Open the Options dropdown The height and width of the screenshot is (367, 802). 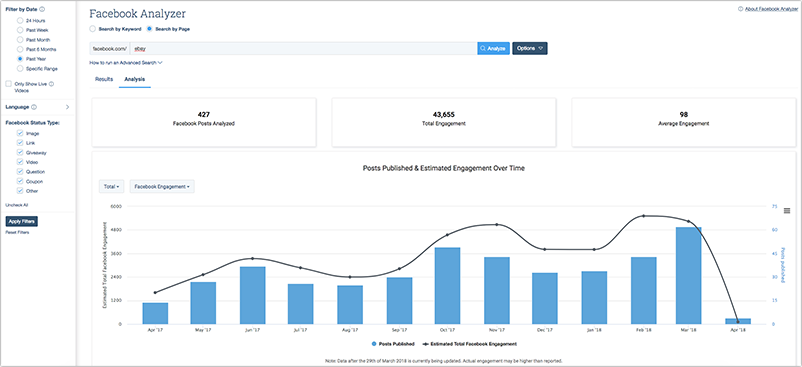[x=530, y=48]
